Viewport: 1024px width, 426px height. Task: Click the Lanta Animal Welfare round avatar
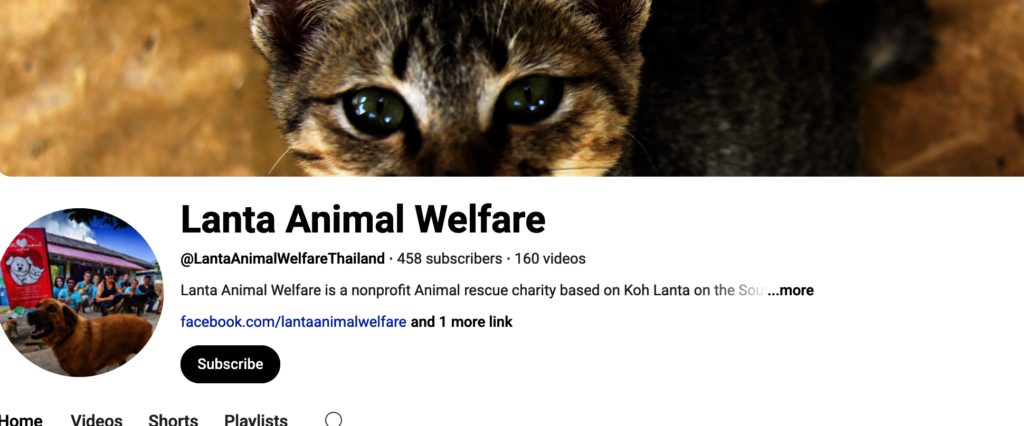coord(80,293)
